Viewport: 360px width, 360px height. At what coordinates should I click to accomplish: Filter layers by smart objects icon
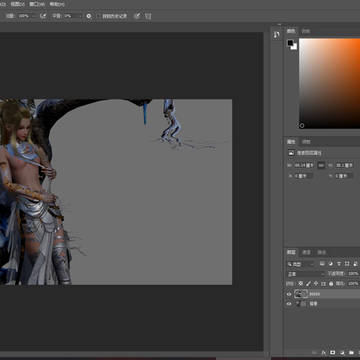pos(355,264)
